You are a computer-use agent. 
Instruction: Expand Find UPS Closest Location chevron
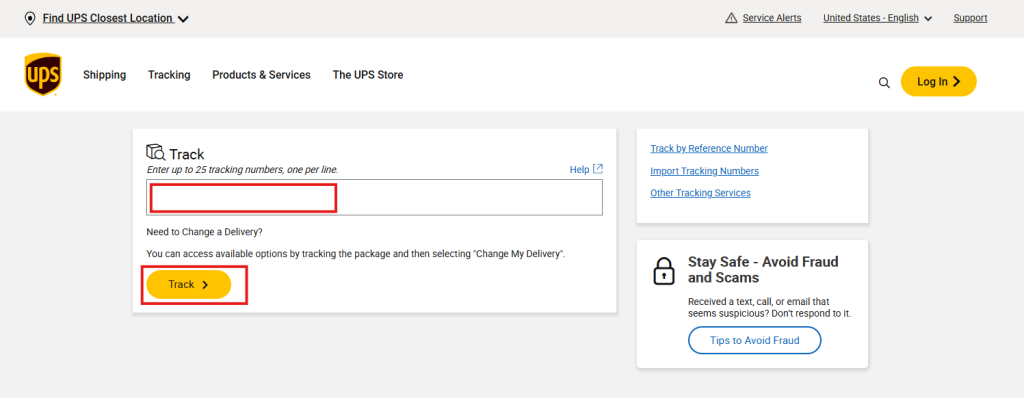coord(184,19)
